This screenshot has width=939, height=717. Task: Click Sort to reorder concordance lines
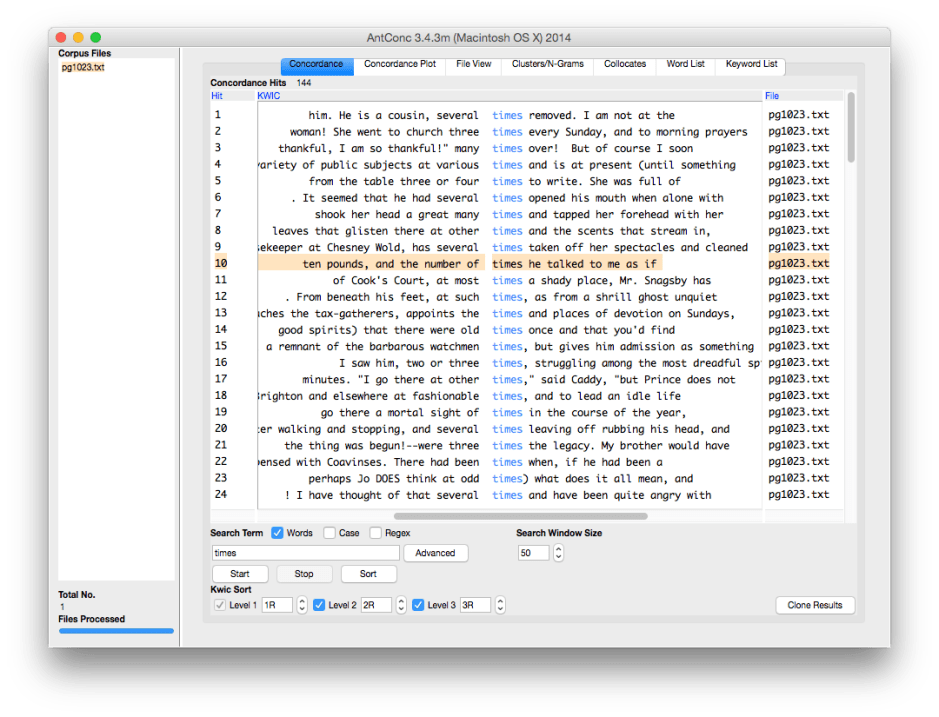368,573
